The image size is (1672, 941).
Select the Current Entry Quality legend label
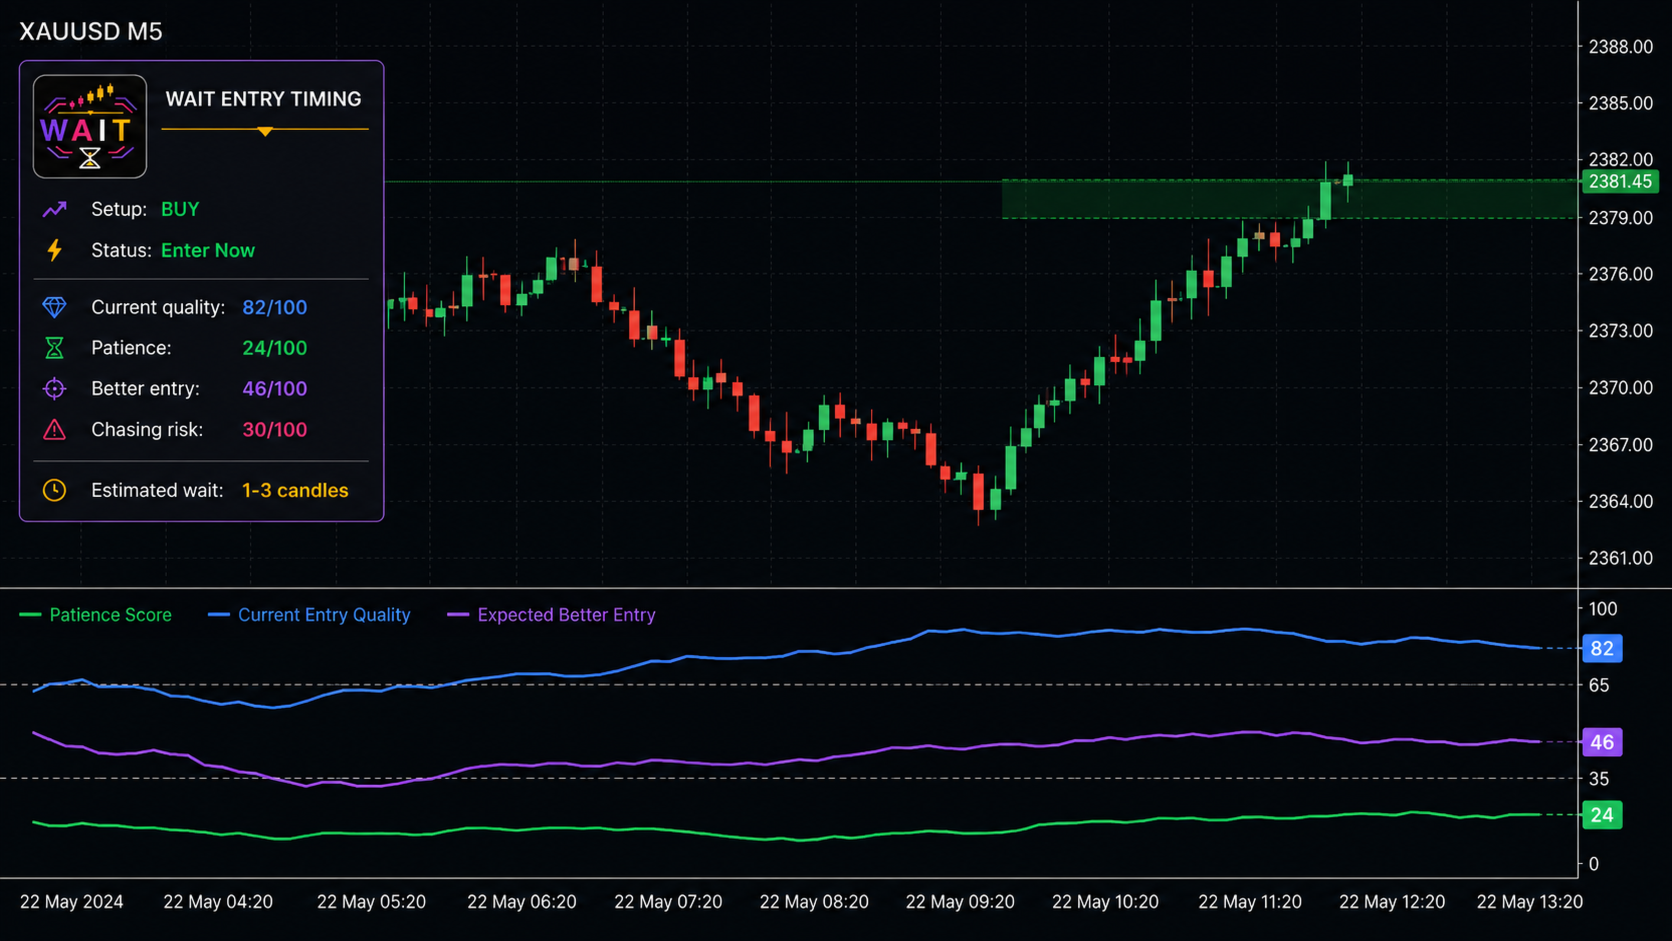tap(324, 615)
